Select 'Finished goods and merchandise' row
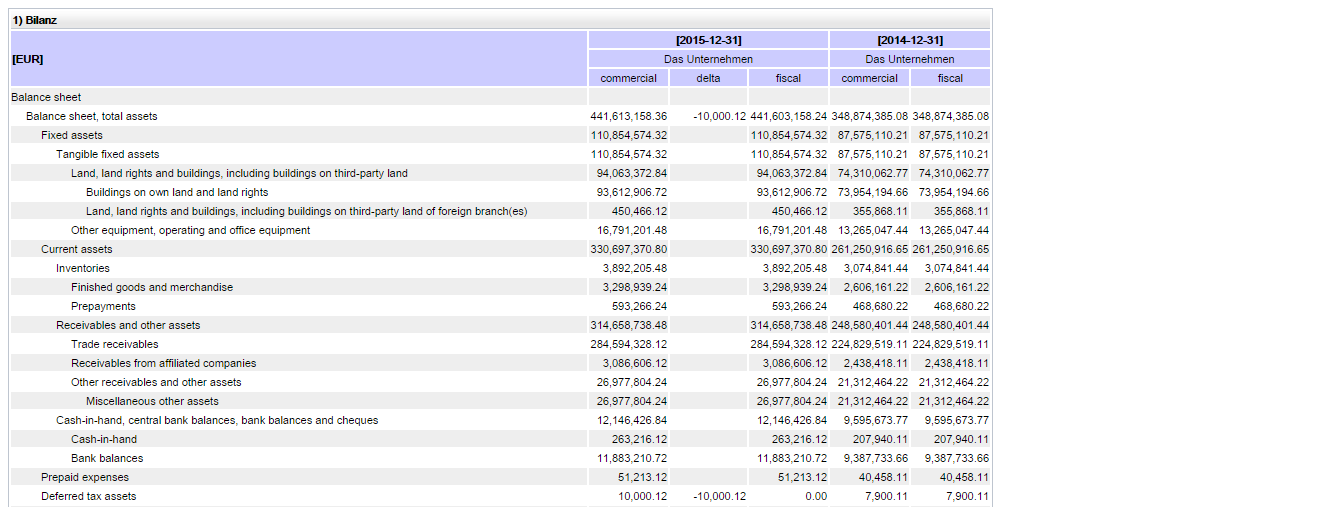 [x=152, y=287]
